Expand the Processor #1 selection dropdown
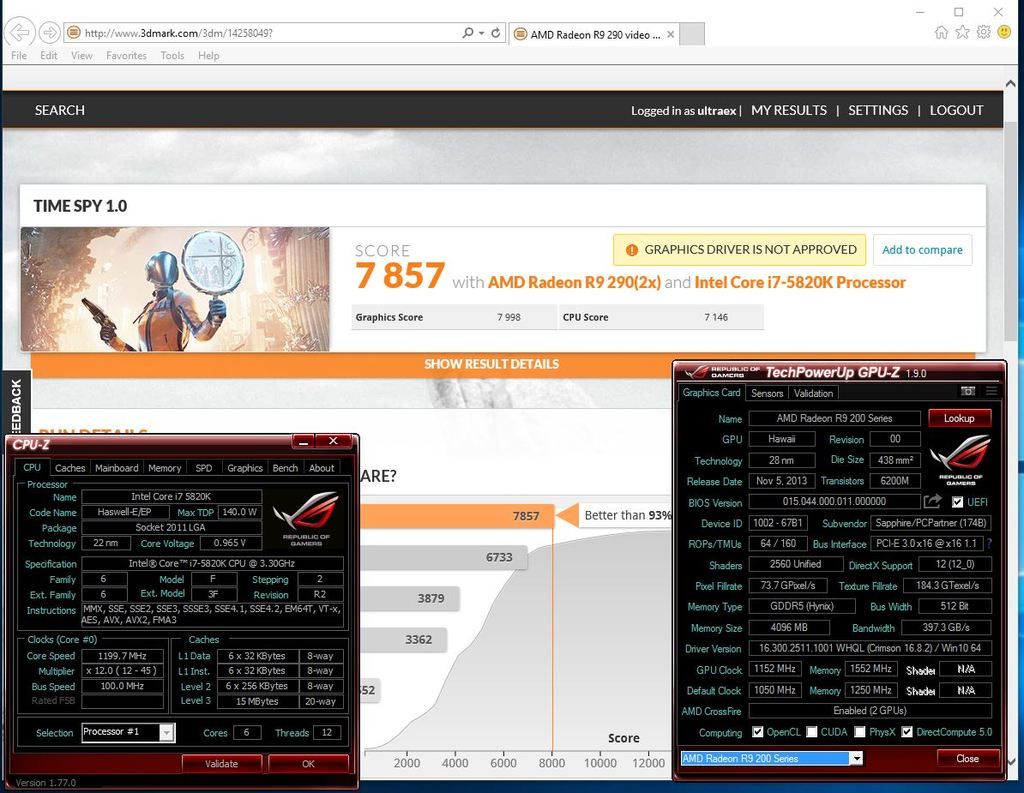 click(166, 733)
